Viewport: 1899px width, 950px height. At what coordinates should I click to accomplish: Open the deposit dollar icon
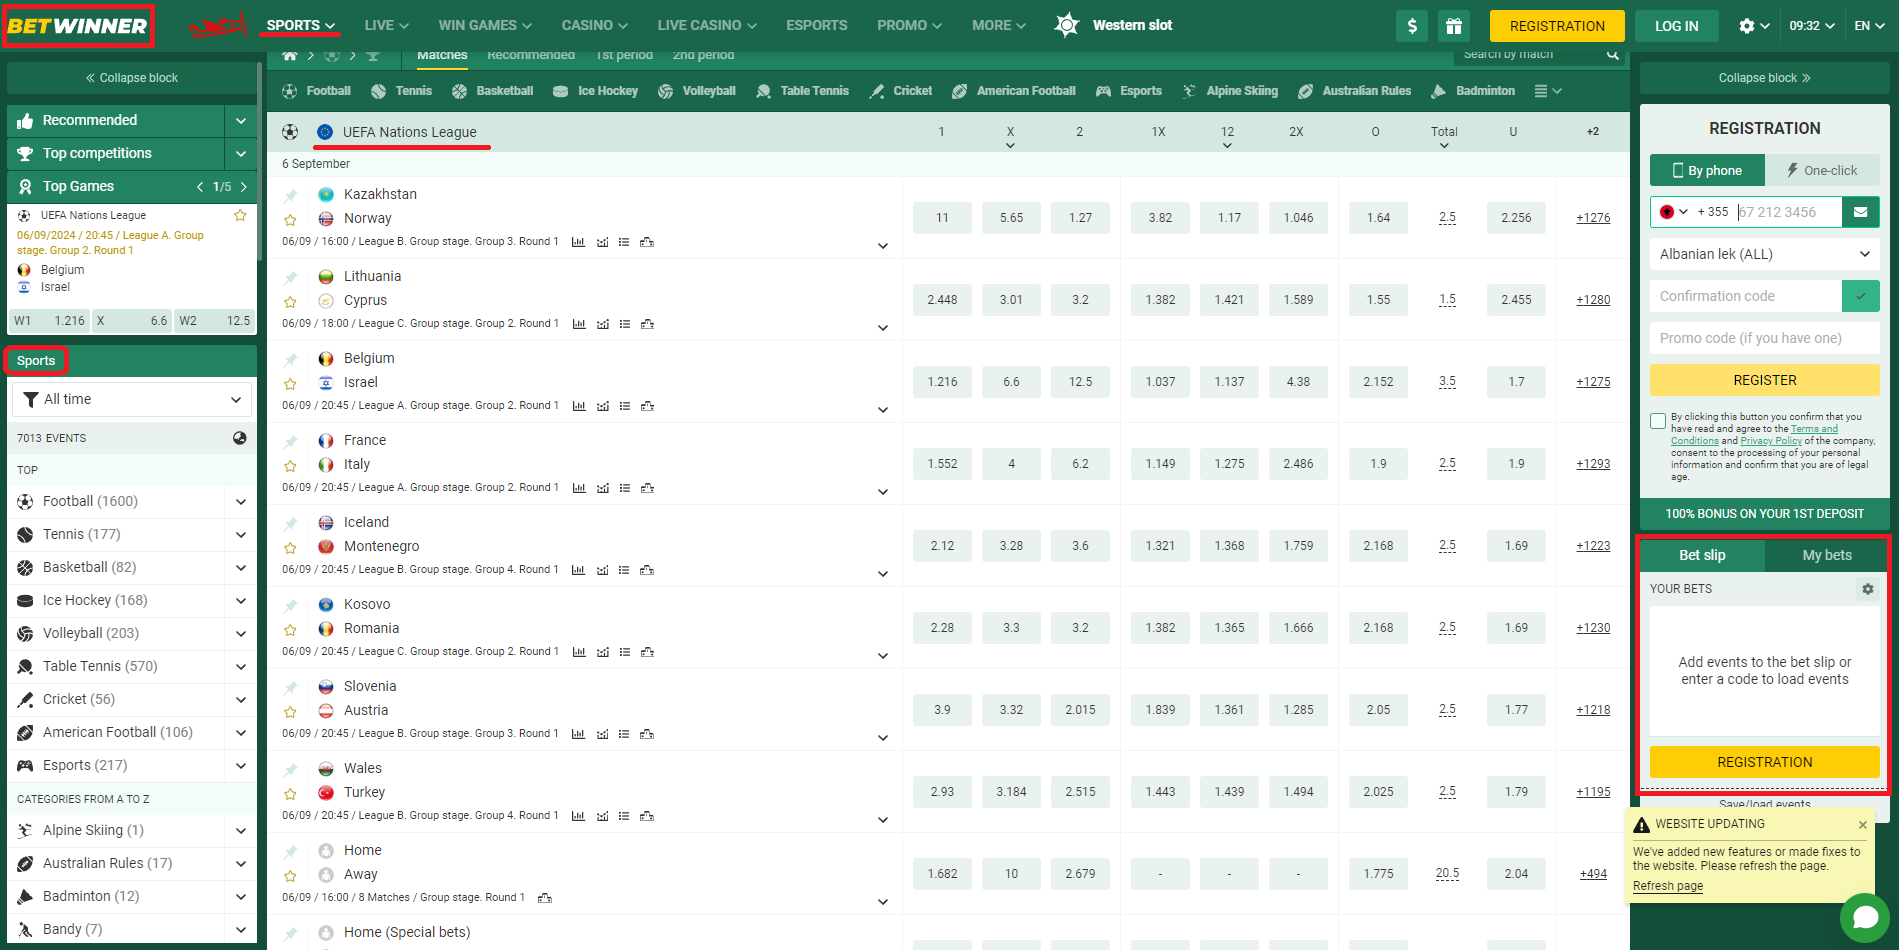(x=1412, y=26)
